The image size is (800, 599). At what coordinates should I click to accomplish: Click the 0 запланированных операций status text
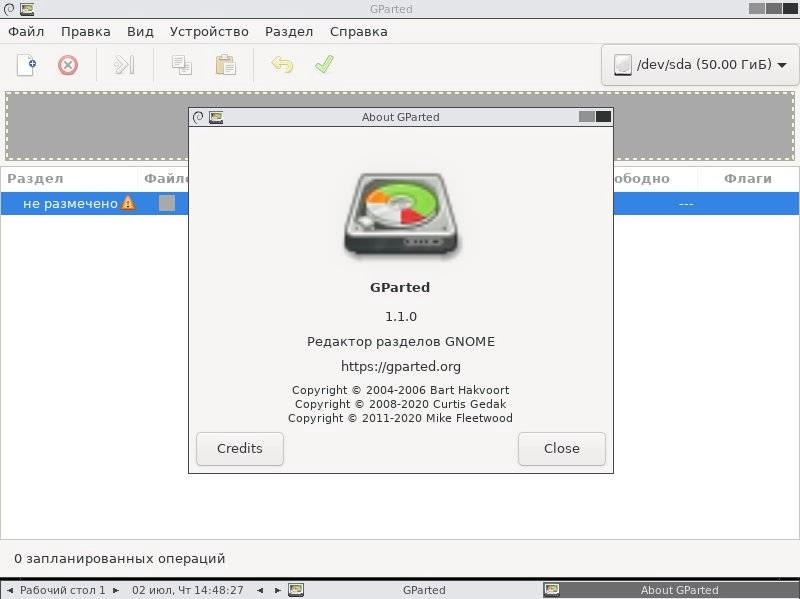point(120,559)
